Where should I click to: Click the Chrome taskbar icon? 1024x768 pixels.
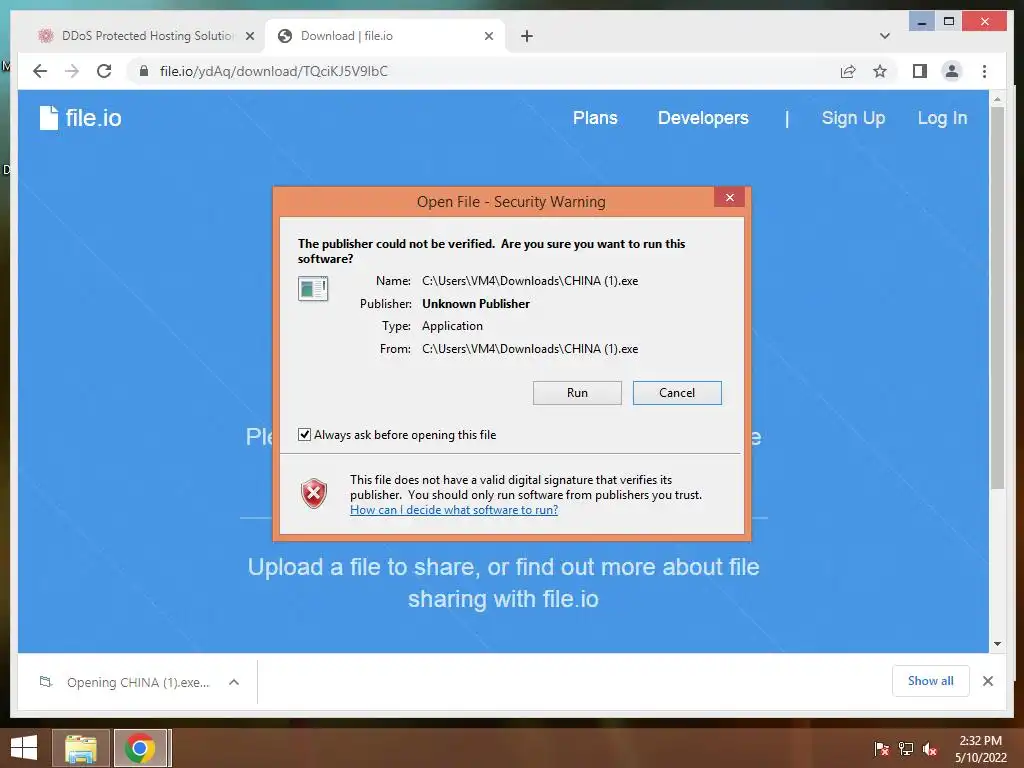pyautogui.click(x=140, y=748)
